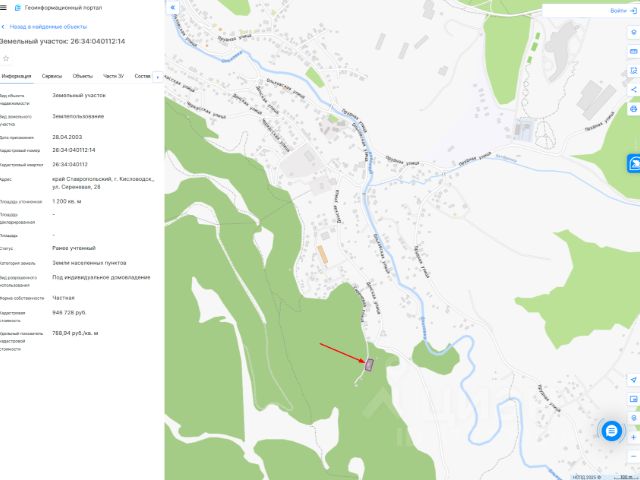640x480 pixels.
Task: Open the map layers tool
Action: [x=633, y=32]
